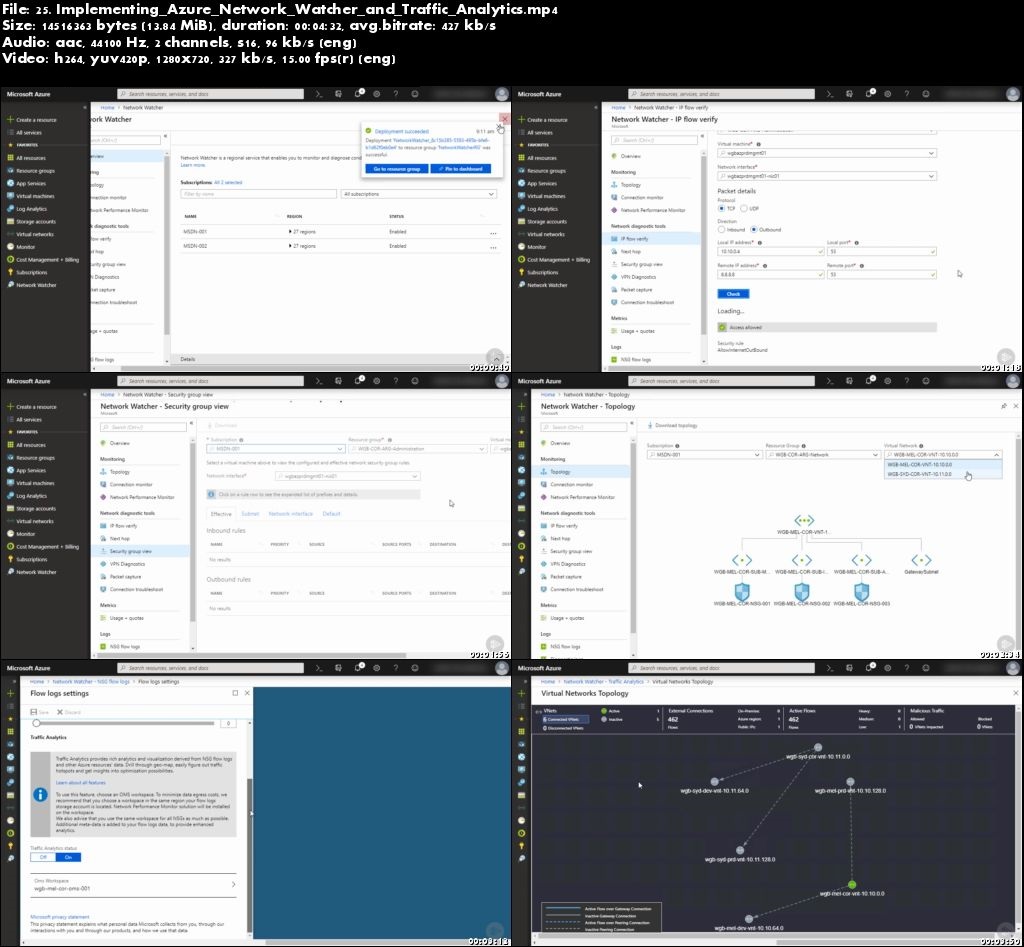
Task: Click the Local port info icon in IP flow verify
Action: point(856,243)
